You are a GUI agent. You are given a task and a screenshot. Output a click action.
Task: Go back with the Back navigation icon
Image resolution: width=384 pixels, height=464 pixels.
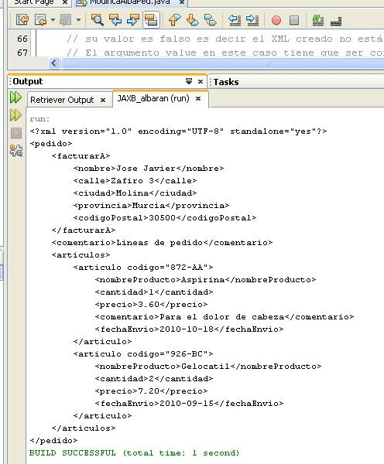coord(41,20)
